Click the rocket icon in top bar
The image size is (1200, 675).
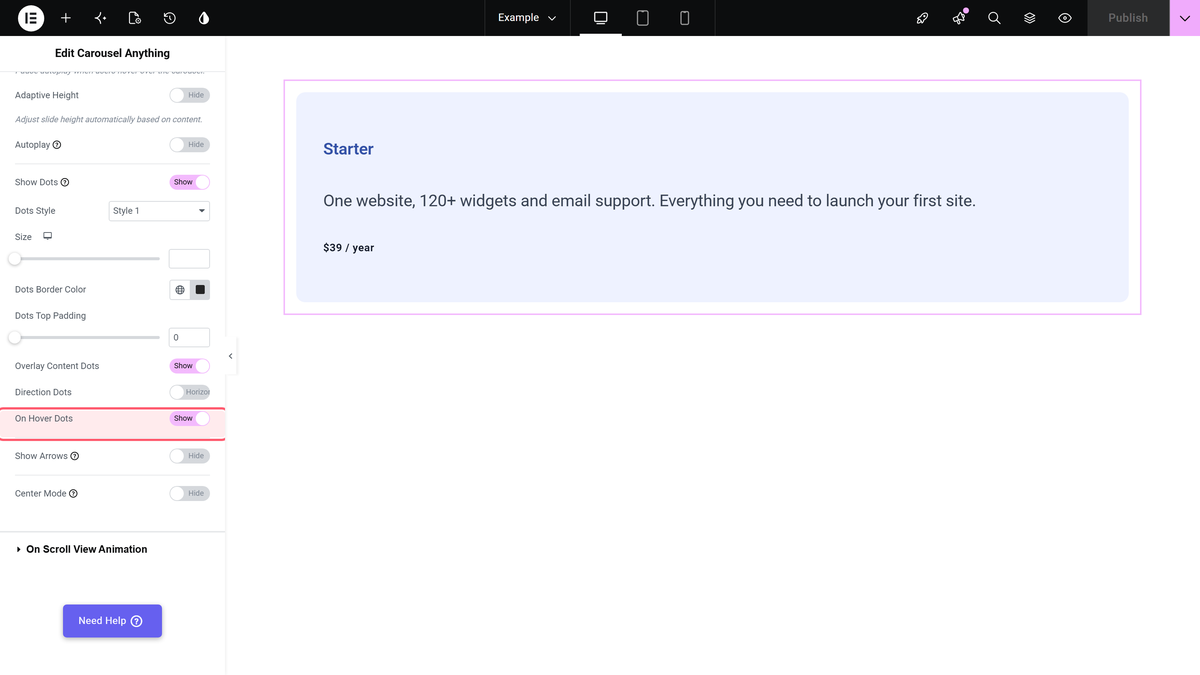[x=923, y=18]
